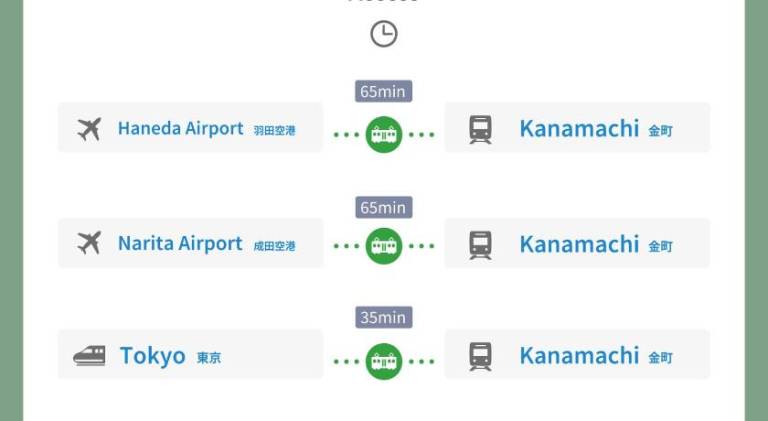Select the green train icon on Narita route

click(x=384, y=246)
